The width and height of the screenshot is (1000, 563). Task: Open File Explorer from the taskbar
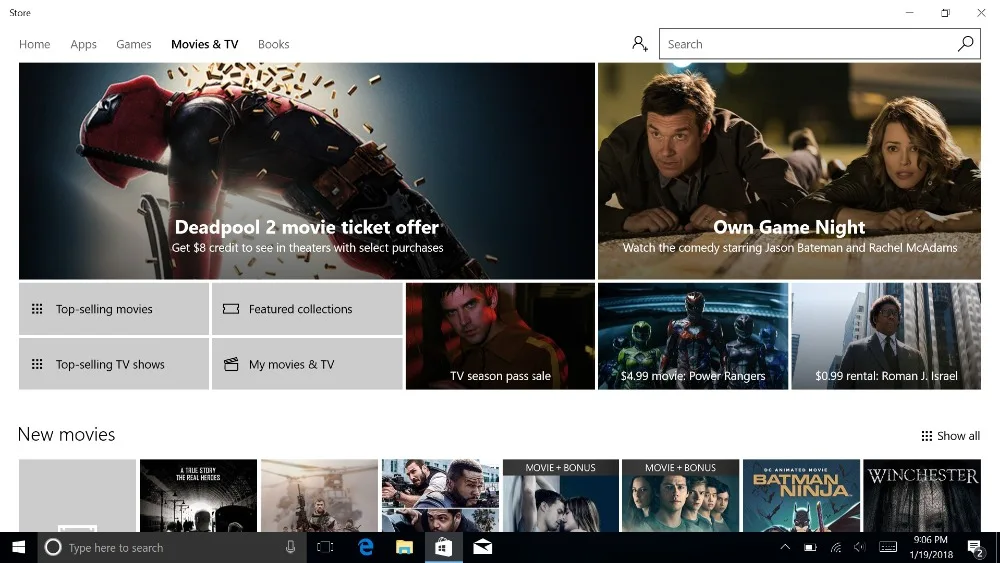point(404,547)
